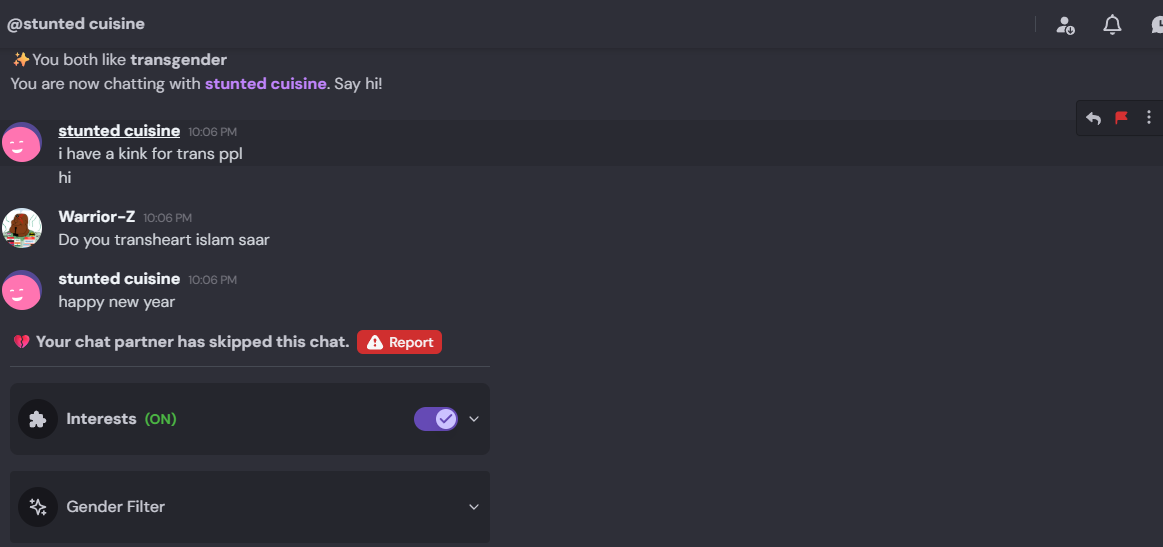This screenshot has height=547, width=1163.
Task: Open chat history icon at top right
Action: coord(1157,25)
